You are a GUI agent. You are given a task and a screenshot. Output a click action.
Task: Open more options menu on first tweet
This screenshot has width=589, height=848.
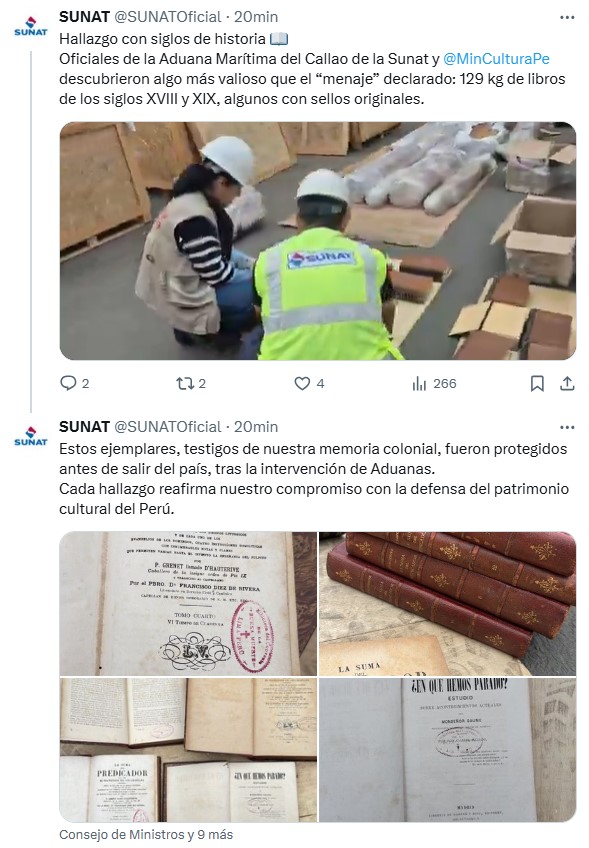point(567,17)
